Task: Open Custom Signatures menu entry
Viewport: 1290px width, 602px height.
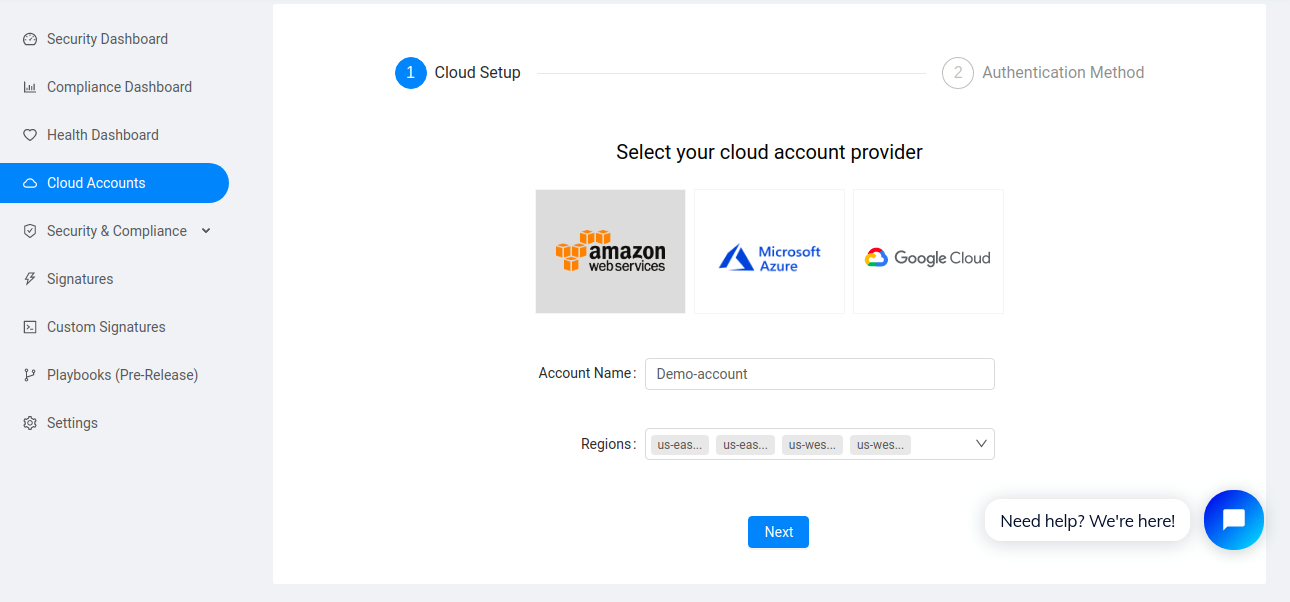Action: 106,327
